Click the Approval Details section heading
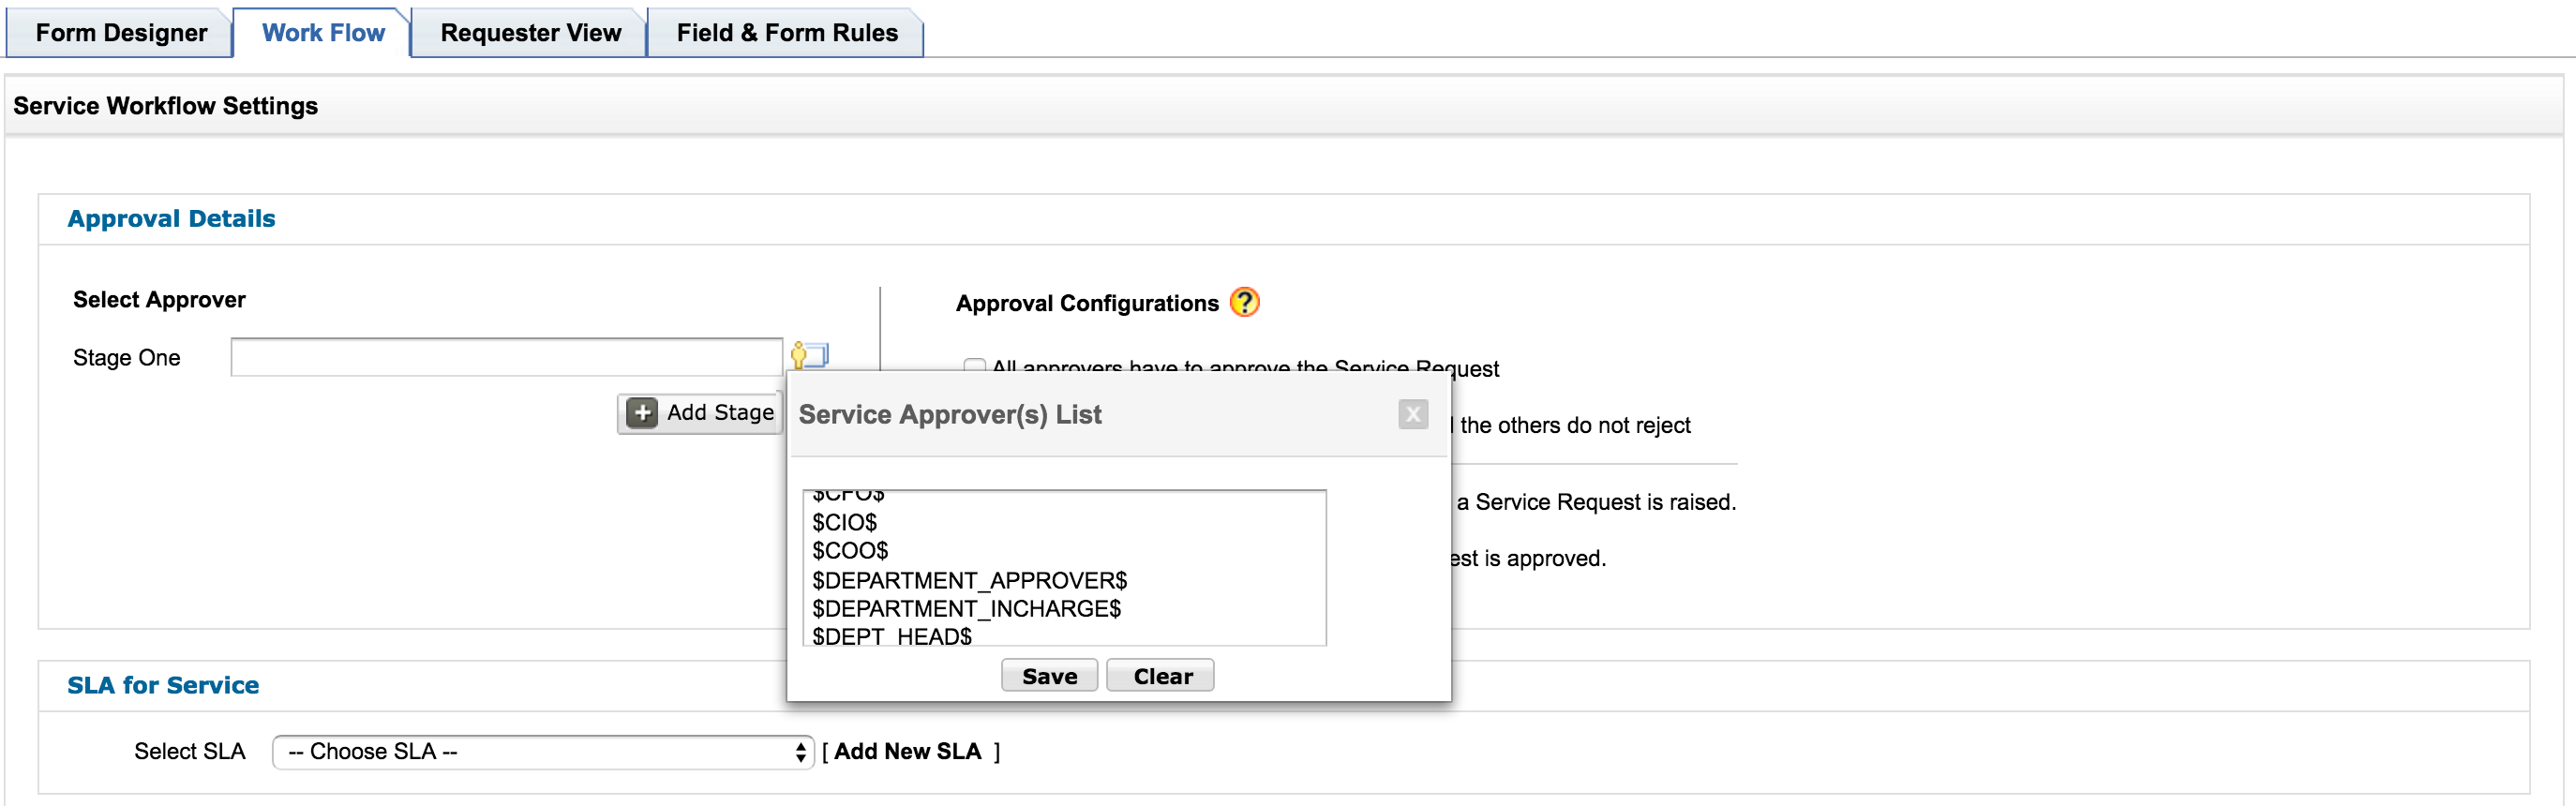The height and width of the screenshot is (806, 2576). click(171, 219)
